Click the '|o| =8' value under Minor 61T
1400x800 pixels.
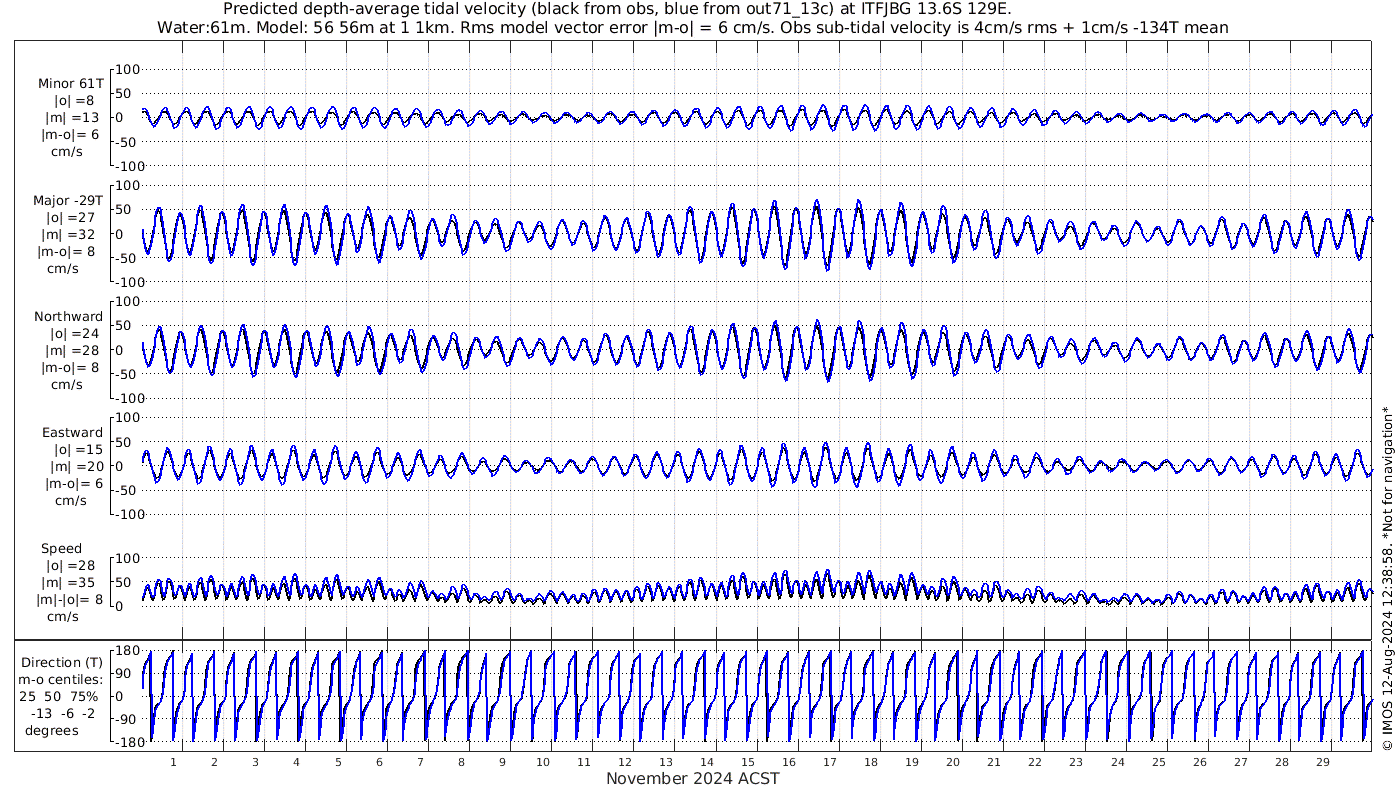click(74, 101)
